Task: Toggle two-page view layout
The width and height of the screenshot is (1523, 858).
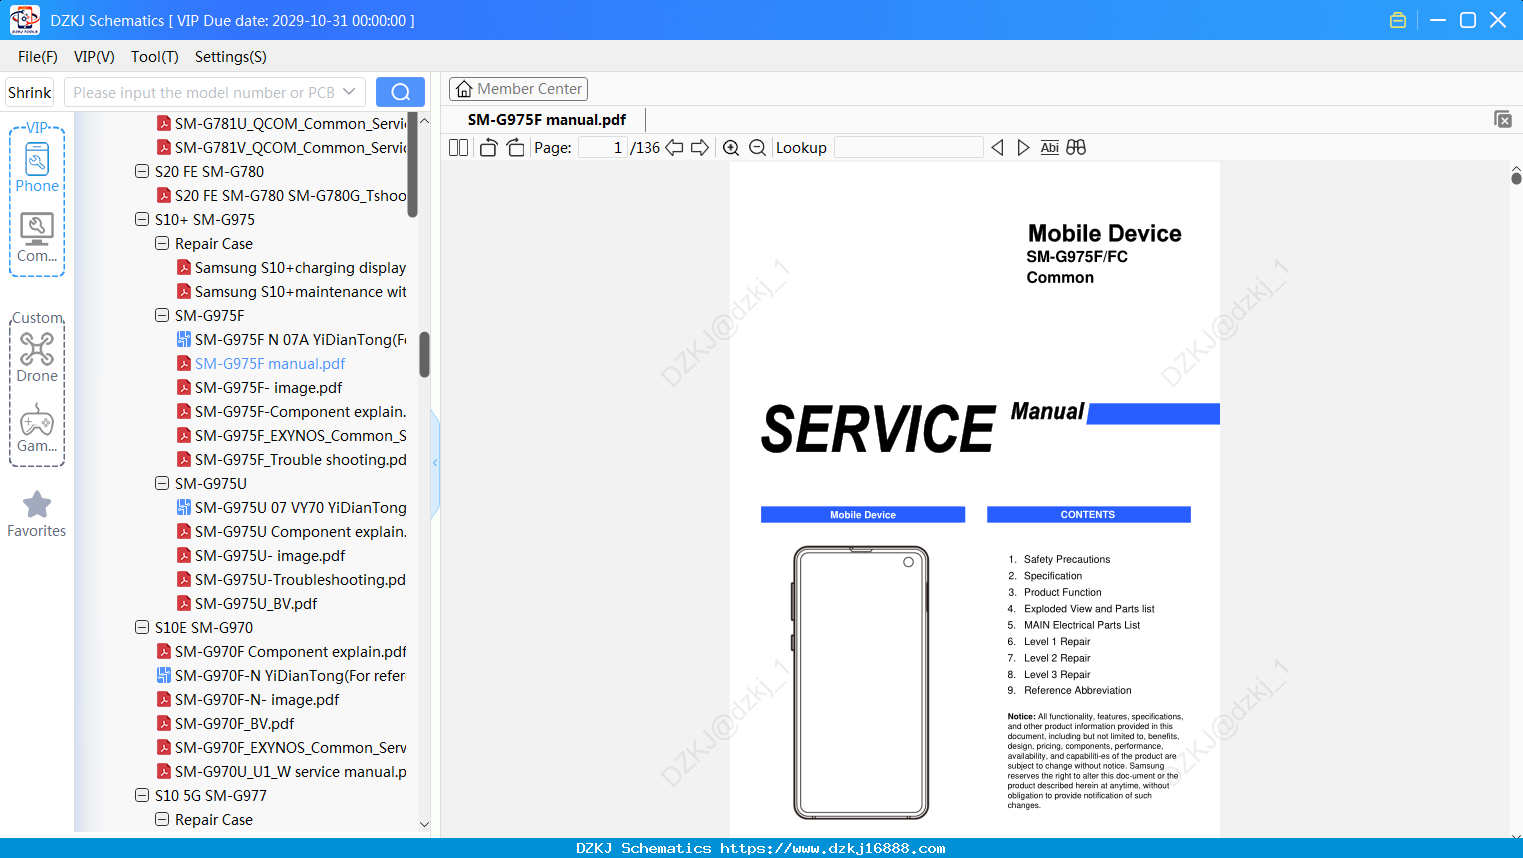Action: 458,148
